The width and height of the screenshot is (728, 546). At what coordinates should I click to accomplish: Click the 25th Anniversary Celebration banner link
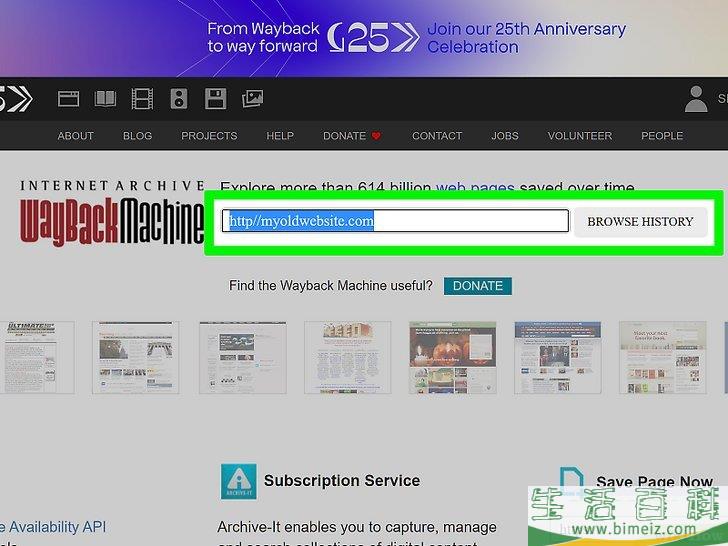[526, 38]
